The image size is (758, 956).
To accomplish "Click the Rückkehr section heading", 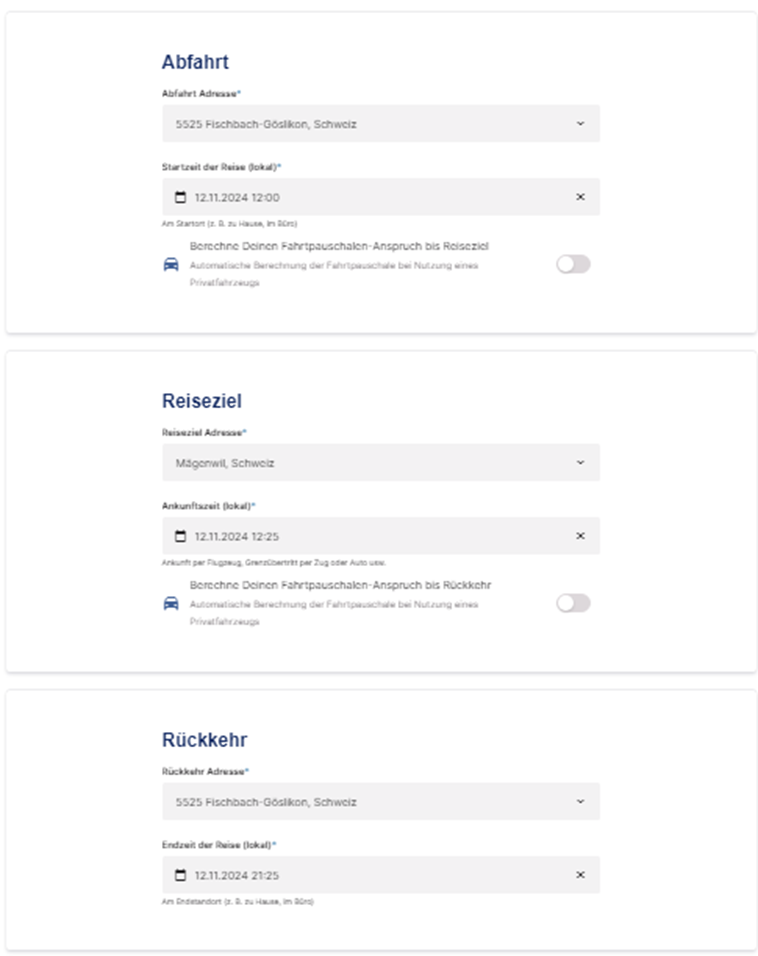I will point(204,740).
